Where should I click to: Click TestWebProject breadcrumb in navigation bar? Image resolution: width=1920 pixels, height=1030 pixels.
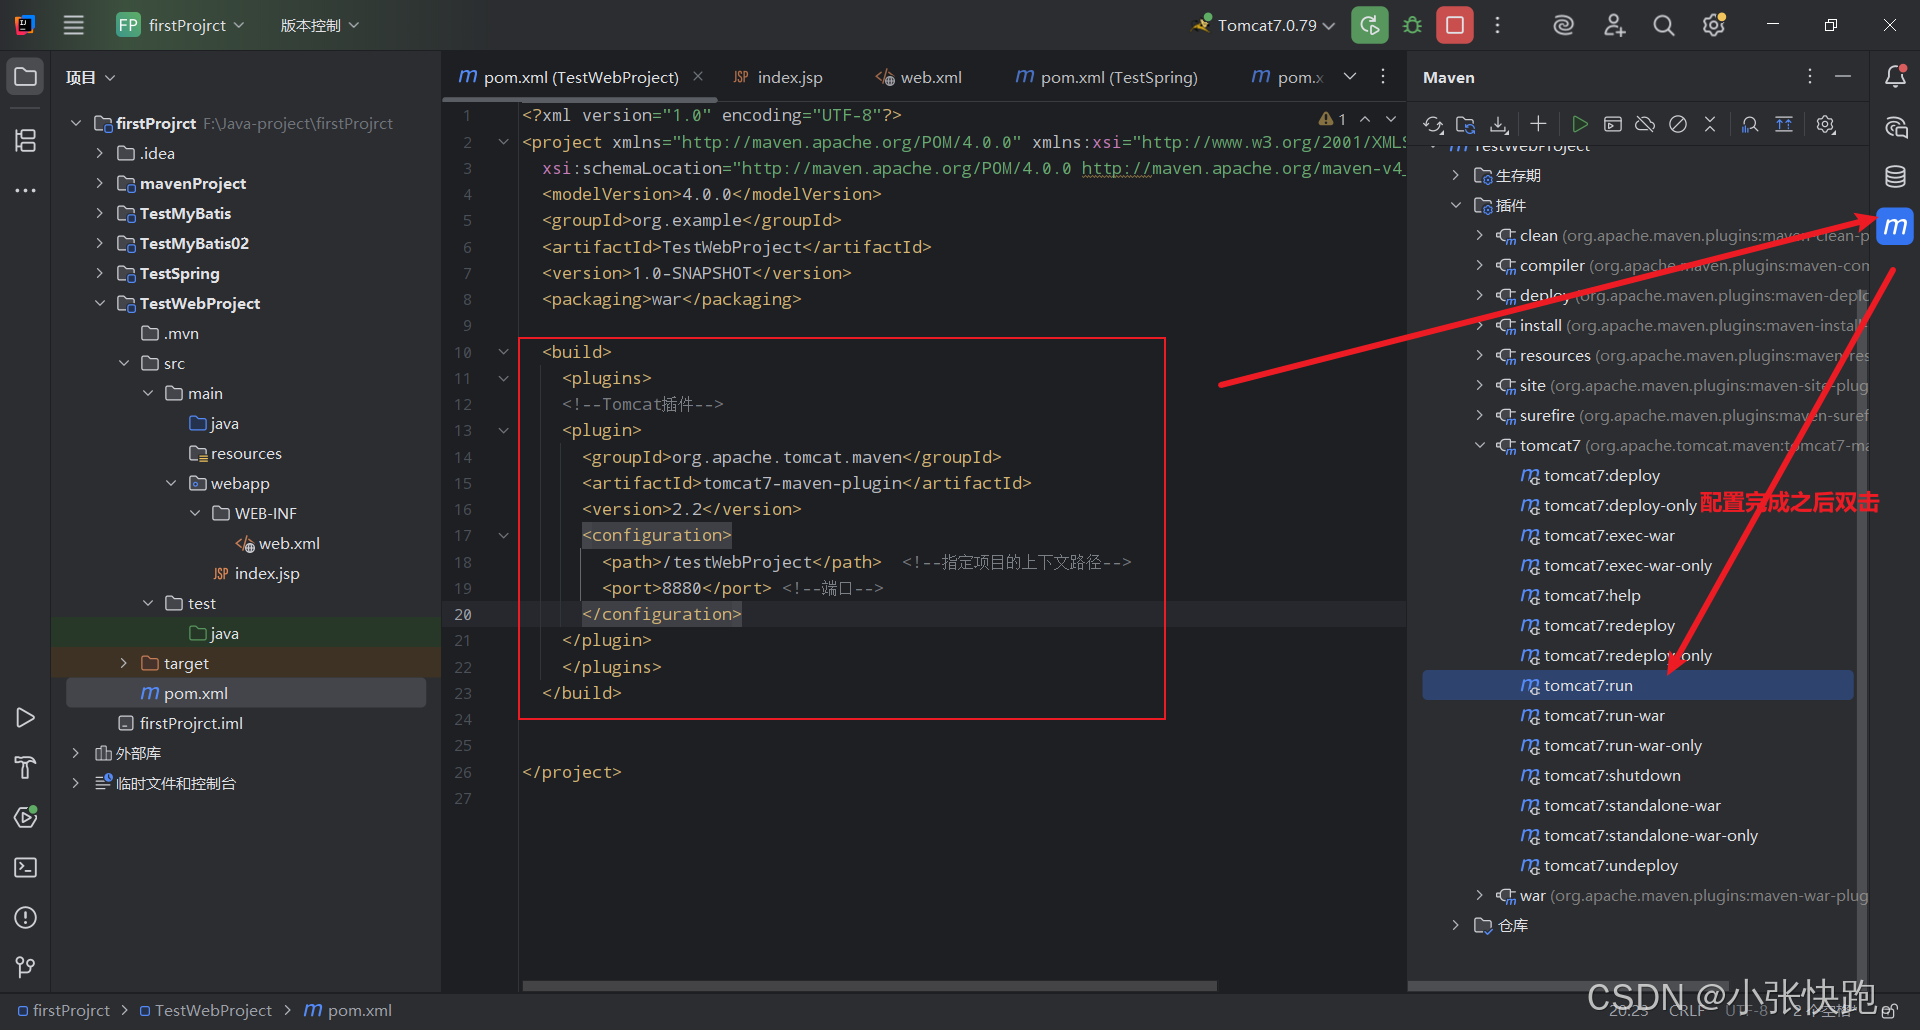[205, 1010]
